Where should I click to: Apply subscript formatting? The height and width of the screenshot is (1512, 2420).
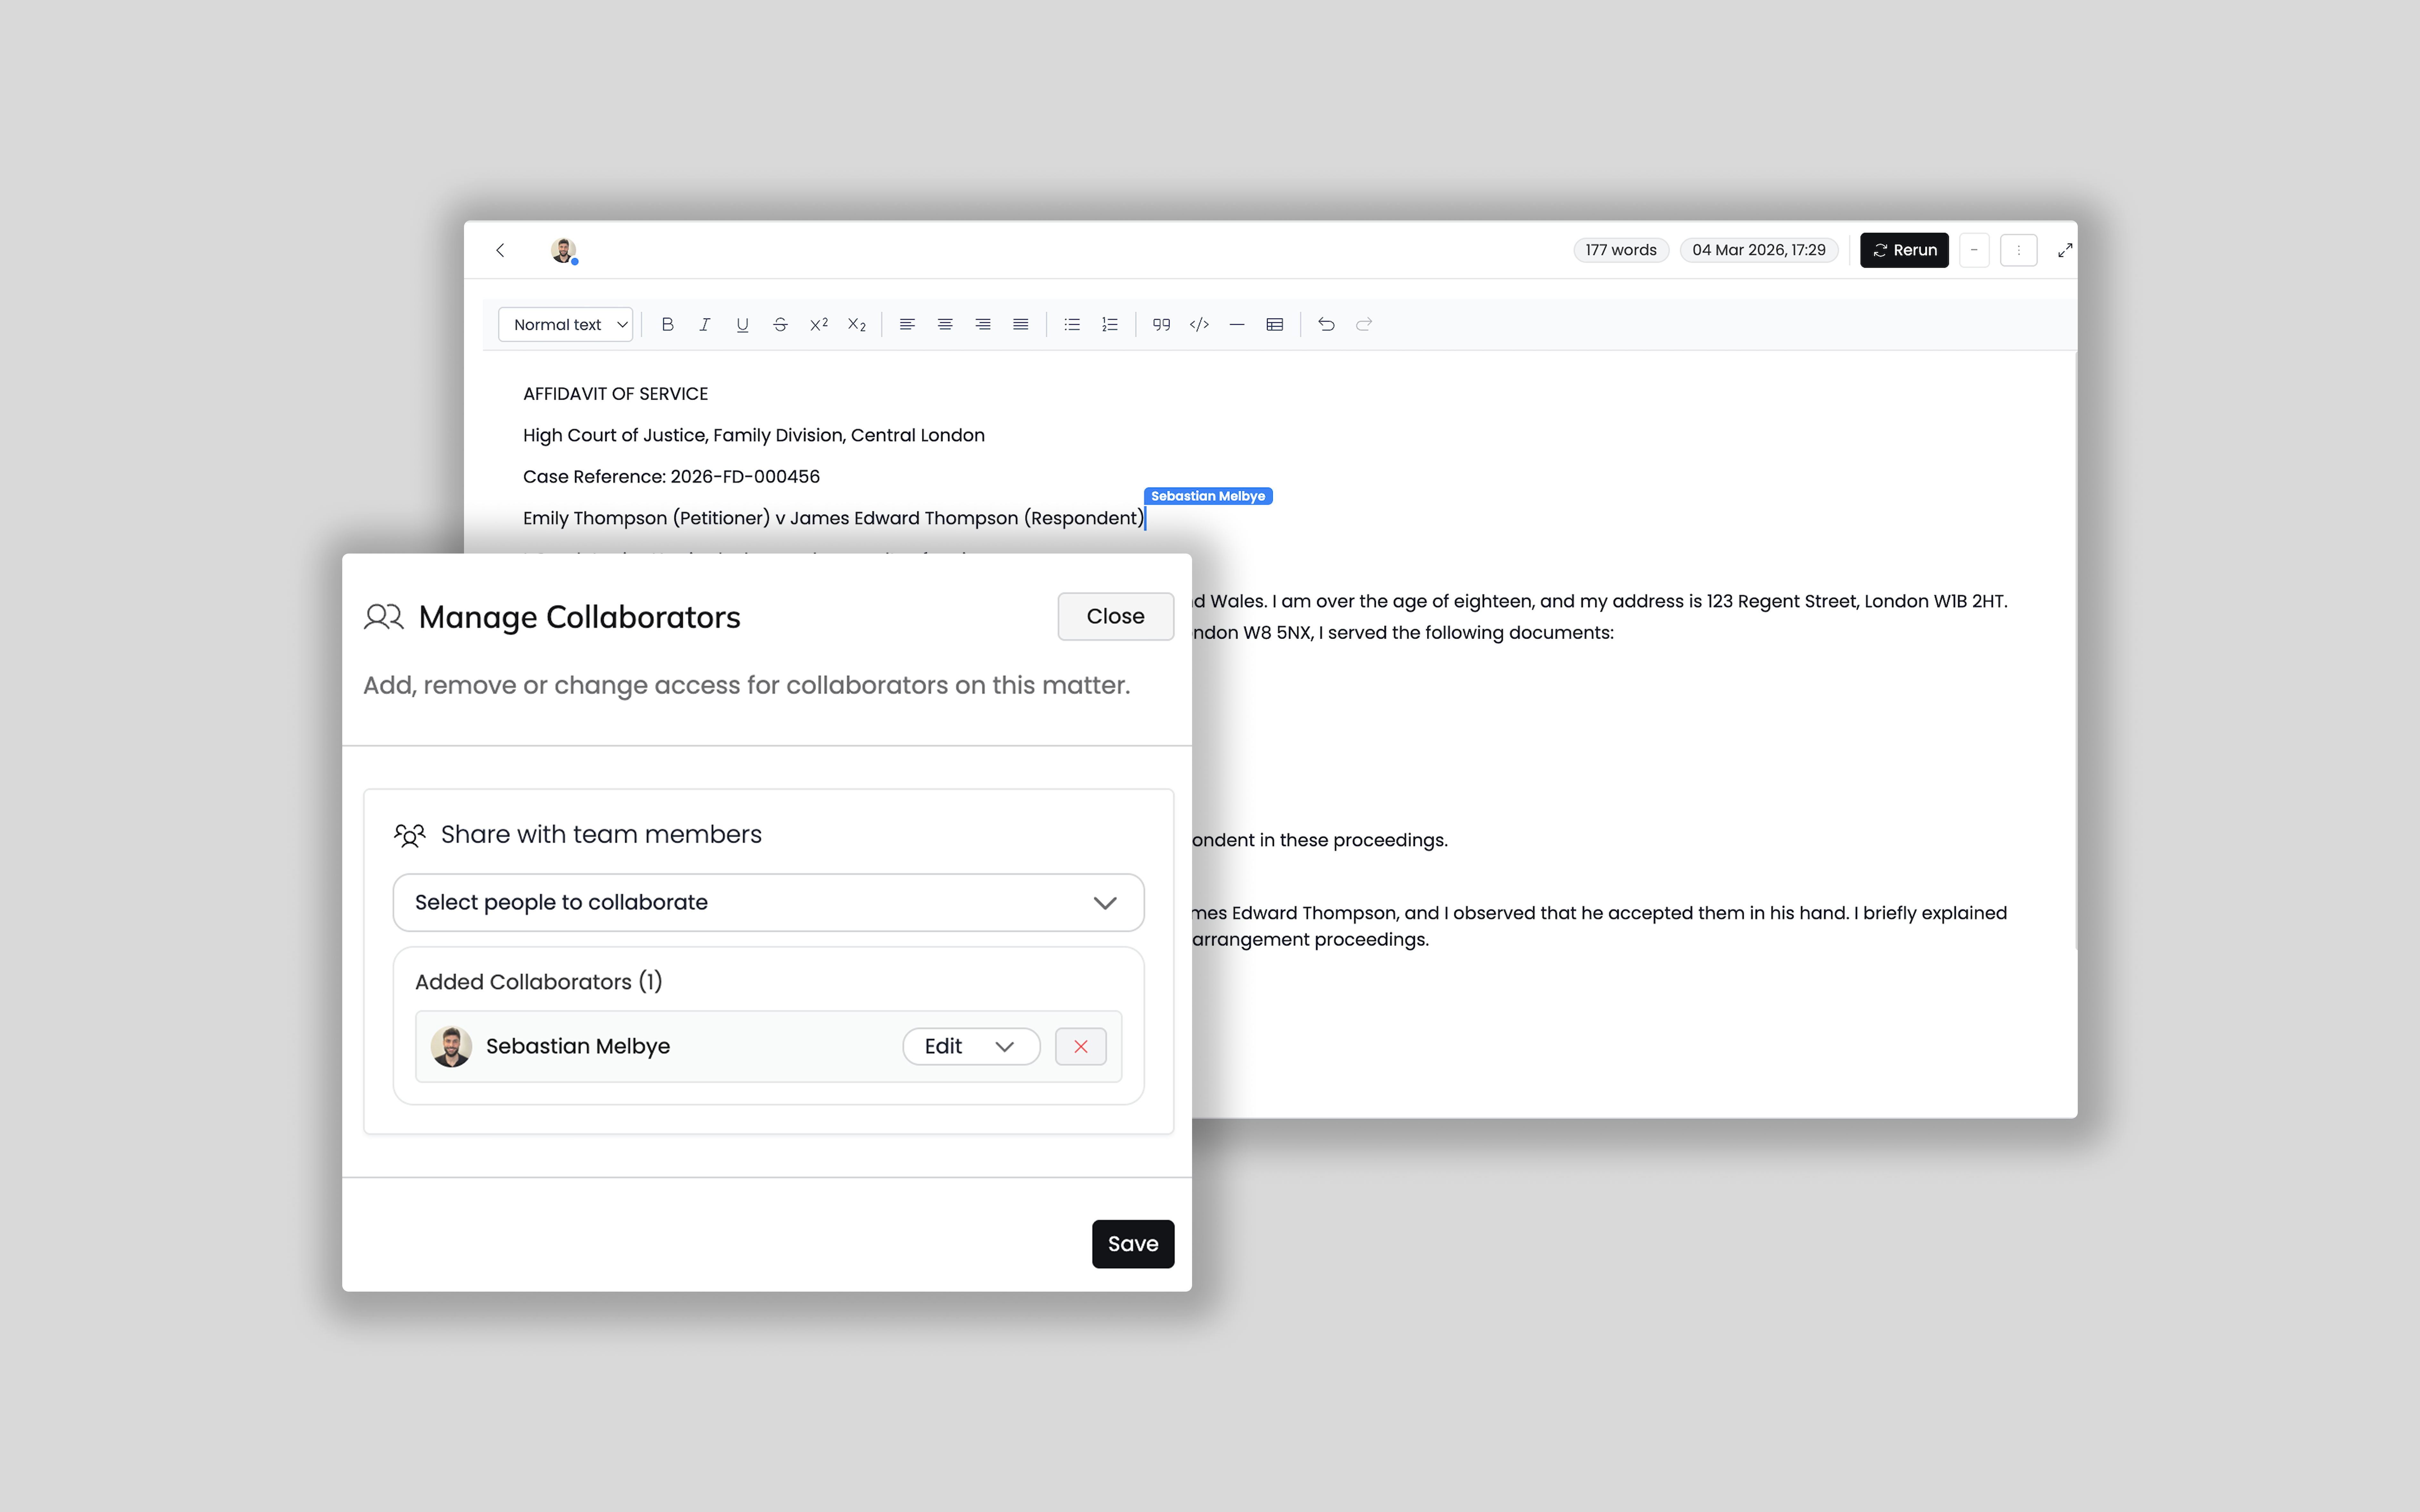(857, 324)
